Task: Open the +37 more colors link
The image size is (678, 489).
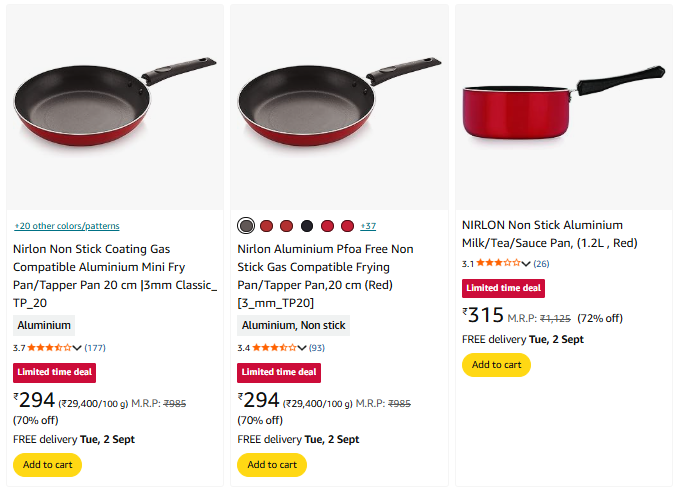Action: [x=368, y=226]
